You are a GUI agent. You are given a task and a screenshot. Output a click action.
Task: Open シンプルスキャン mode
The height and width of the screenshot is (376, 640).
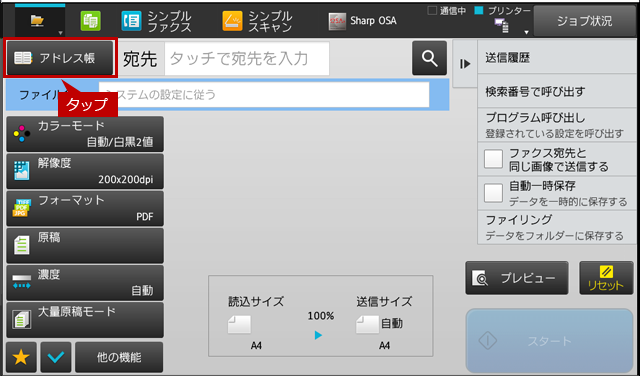258,21
